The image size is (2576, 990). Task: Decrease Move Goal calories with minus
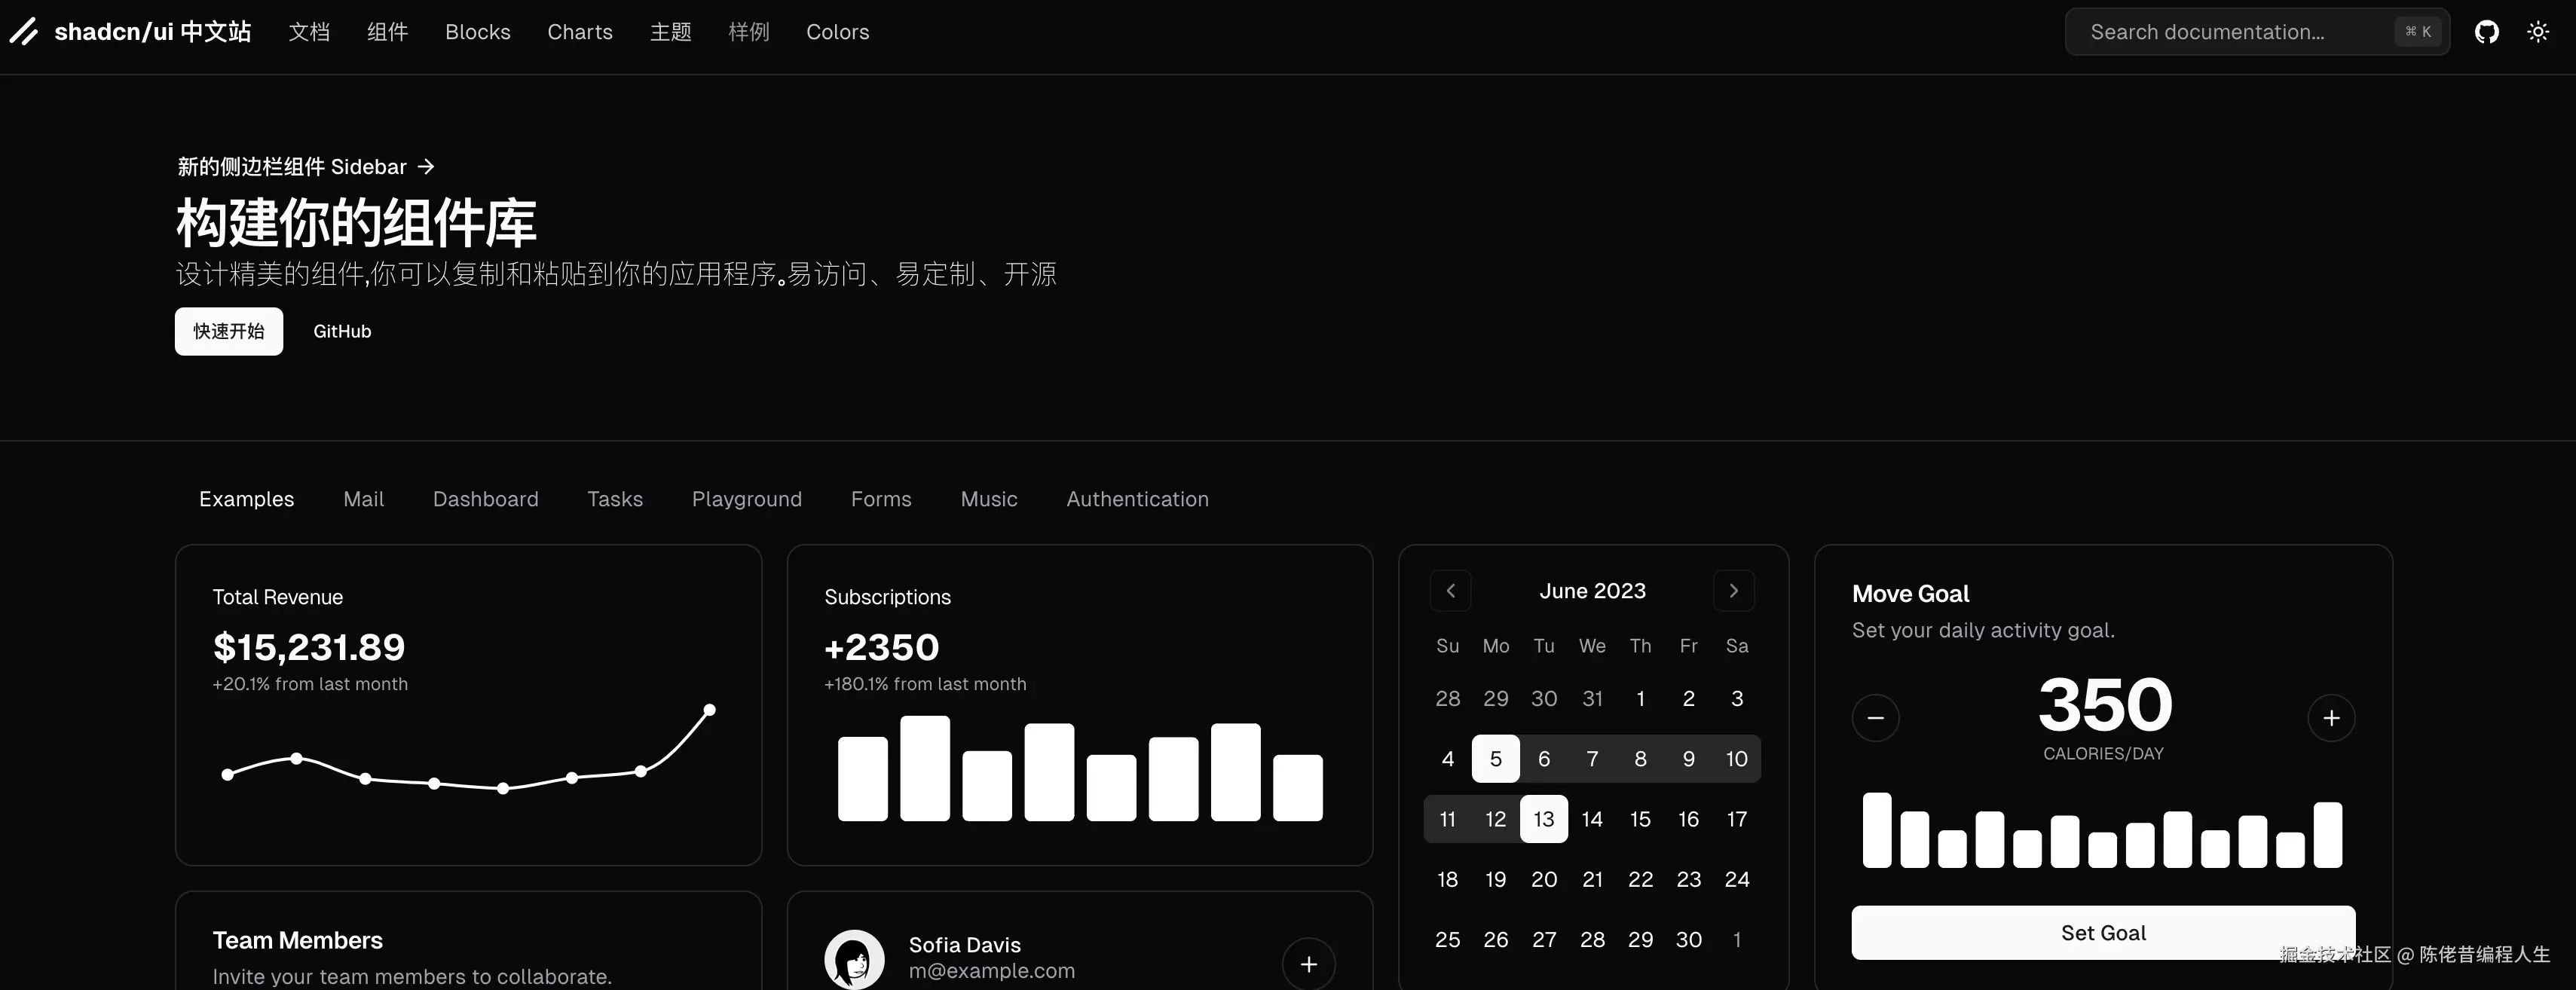click(1875, 718)
